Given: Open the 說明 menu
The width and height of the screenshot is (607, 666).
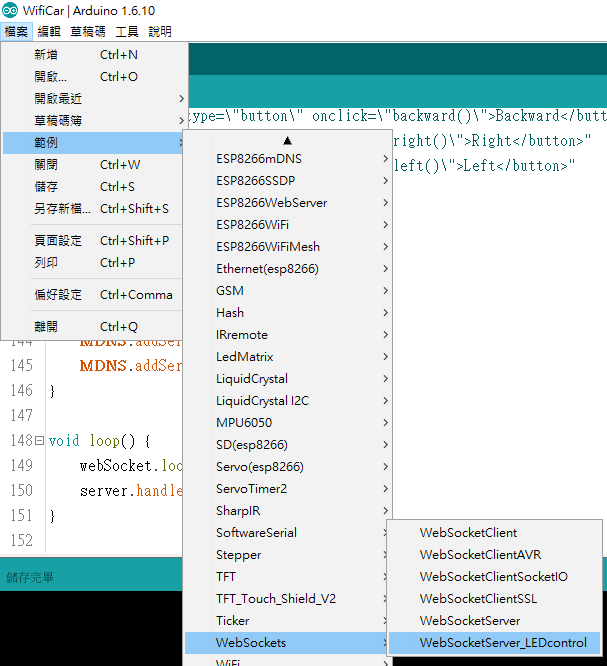Looking at the screenshot, I should [x=160, y=32].
